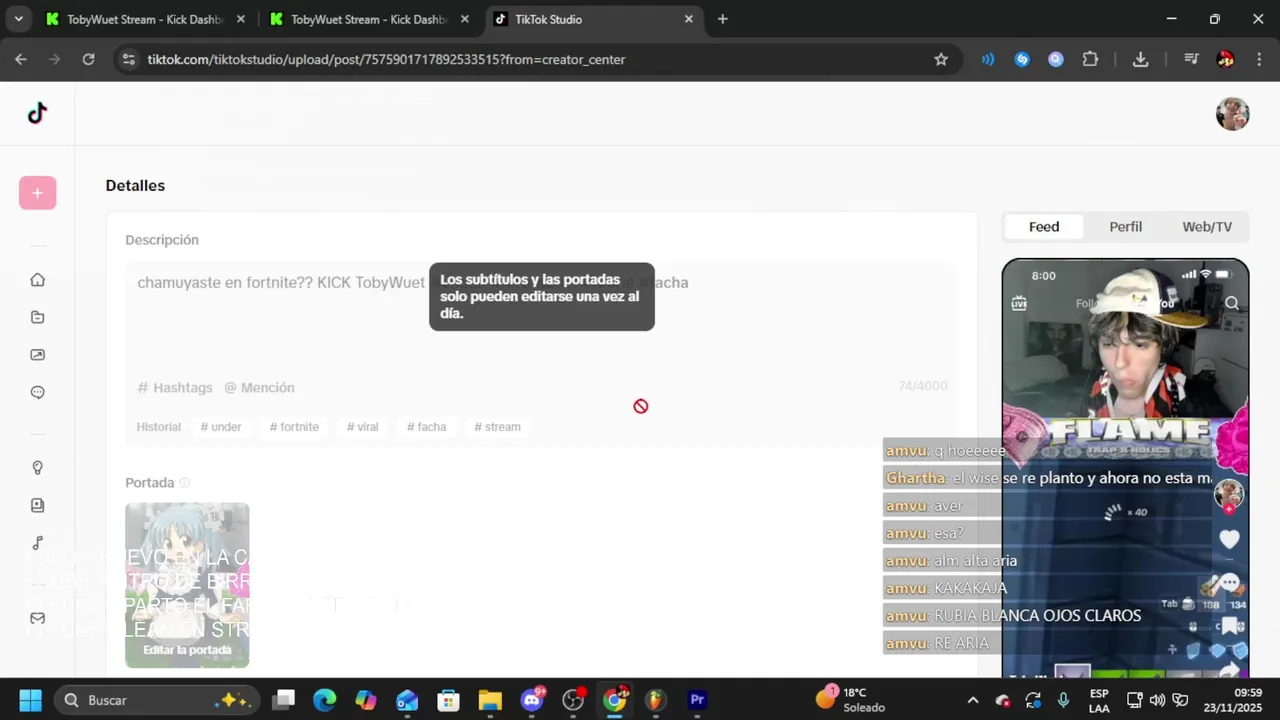The height and width of the screenshot is (720, 1280).
Task: Click the Detalles heading
Action: tap(135, 186)
